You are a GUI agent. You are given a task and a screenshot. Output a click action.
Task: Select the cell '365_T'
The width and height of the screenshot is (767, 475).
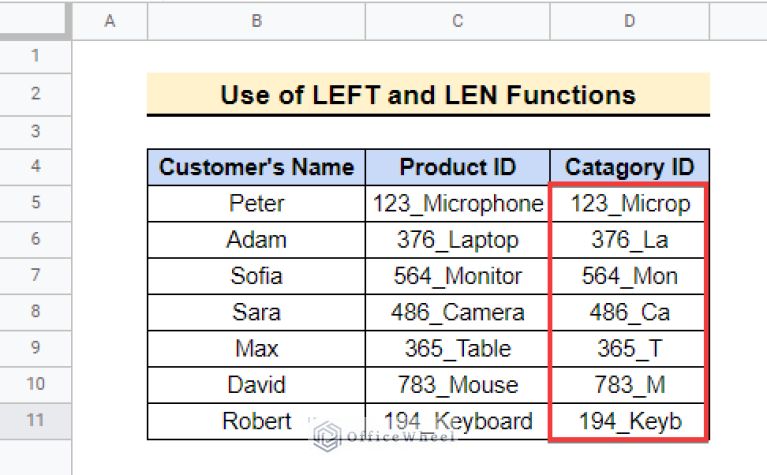(630, 348)
